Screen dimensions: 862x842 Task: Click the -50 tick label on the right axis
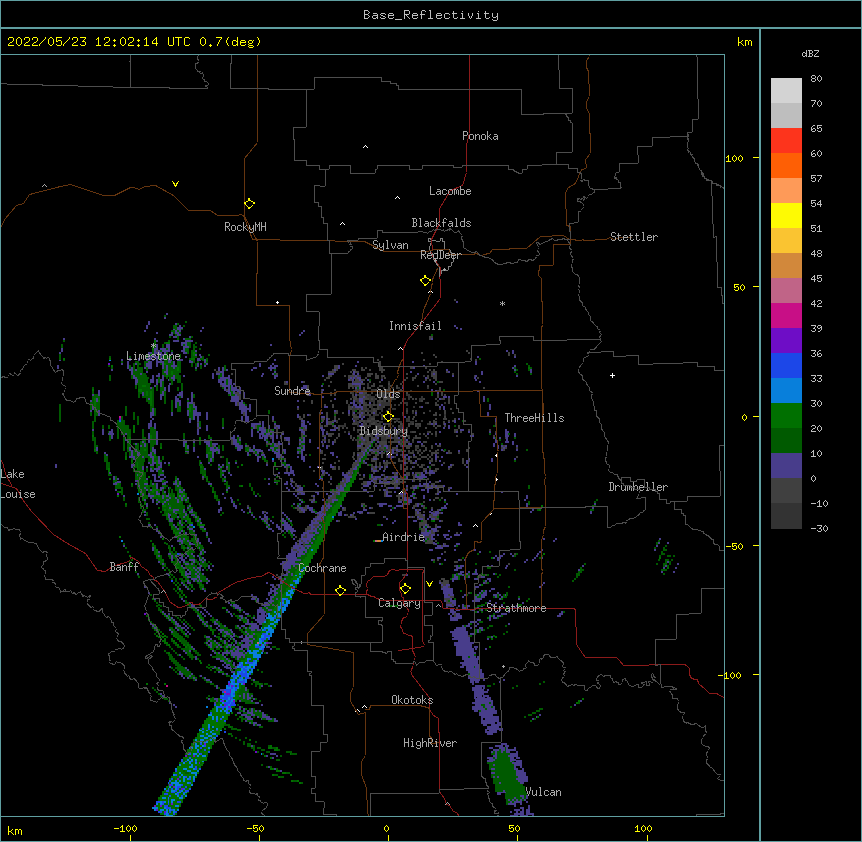tap(734, 546)
